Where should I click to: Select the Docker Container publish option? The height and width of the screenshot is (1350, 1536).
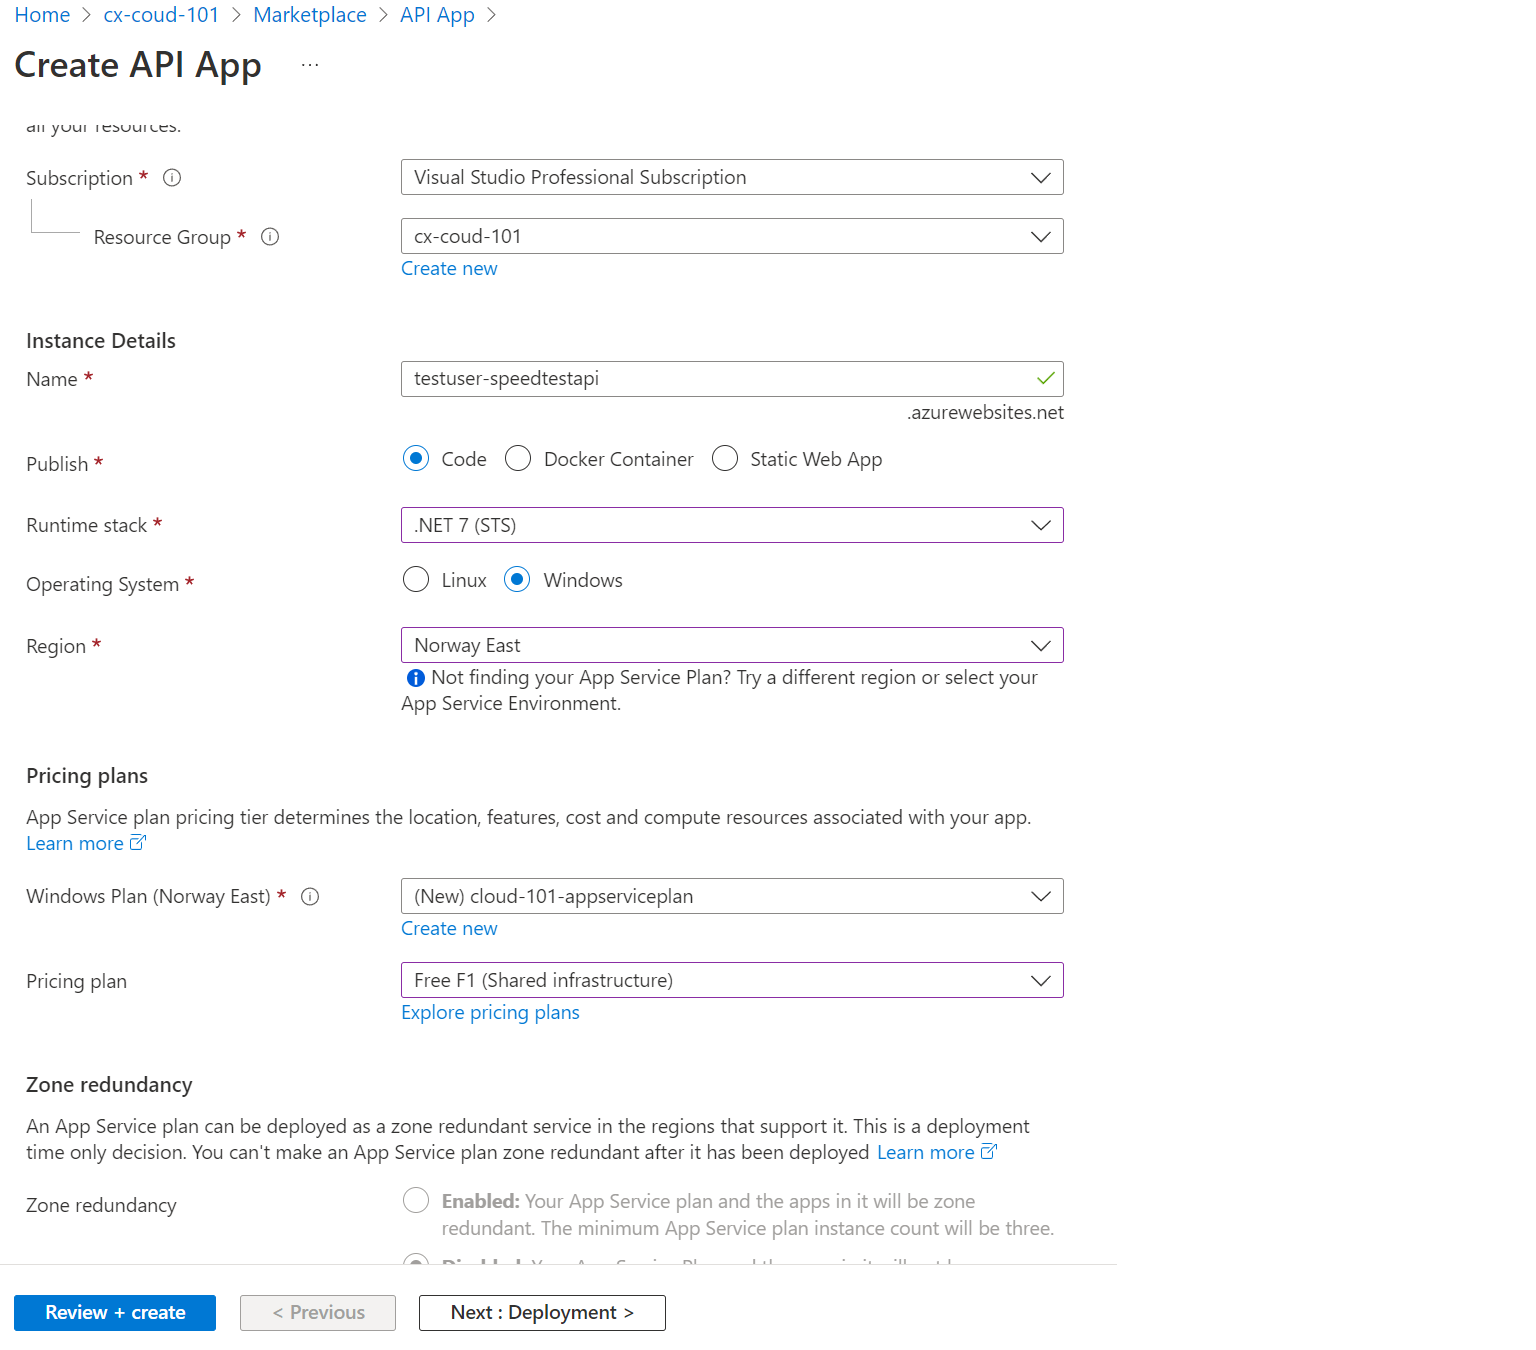[518, 459]
